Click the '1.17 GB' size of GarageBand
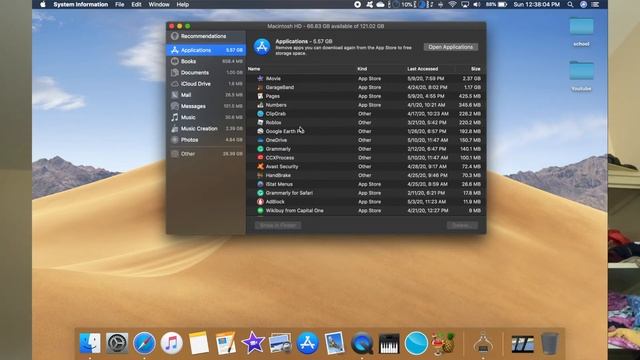 tap(472, 87)
